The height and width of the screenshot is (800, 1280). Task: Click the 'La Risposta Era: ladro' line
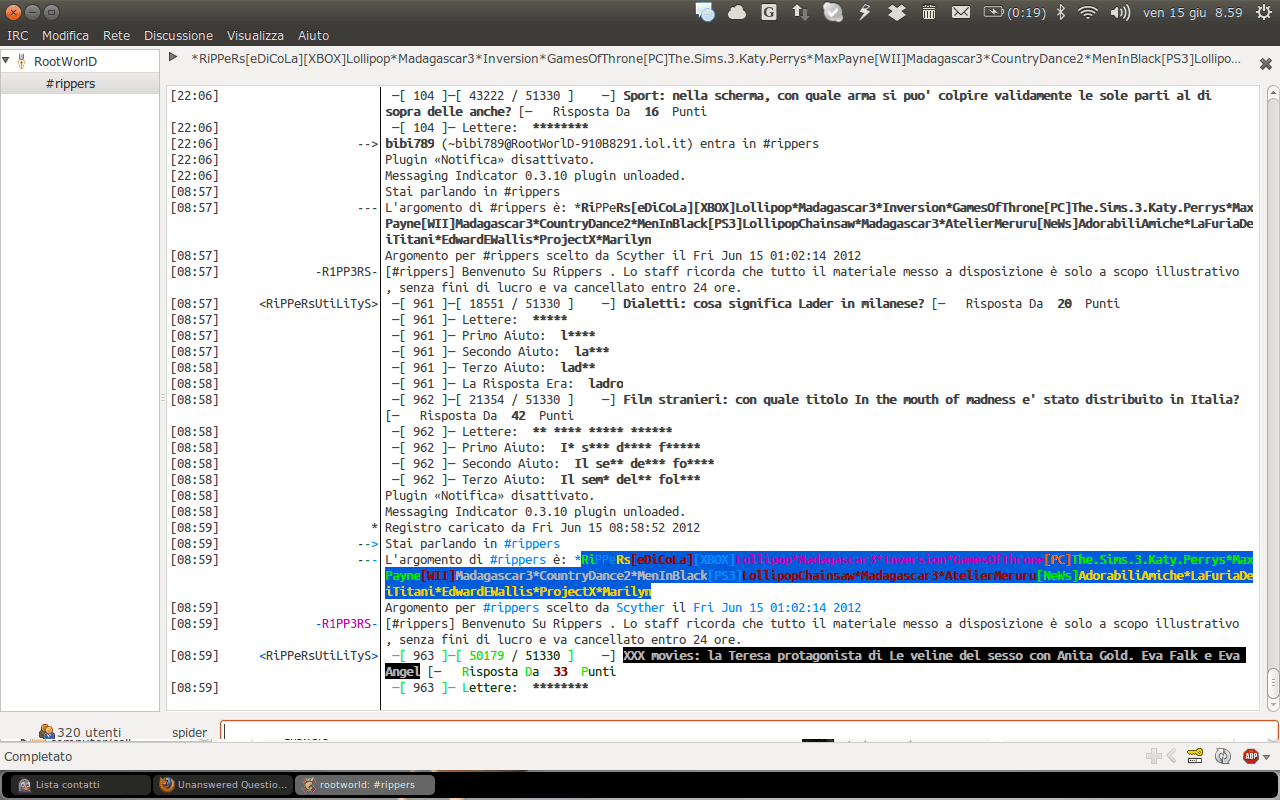[x=509, y=384]
